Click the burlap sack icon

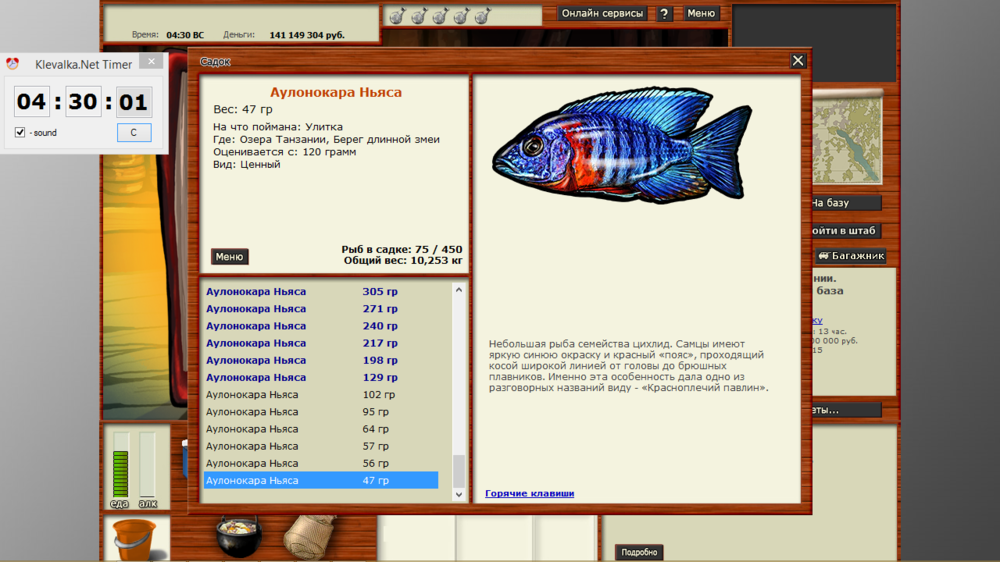(309, 535)
